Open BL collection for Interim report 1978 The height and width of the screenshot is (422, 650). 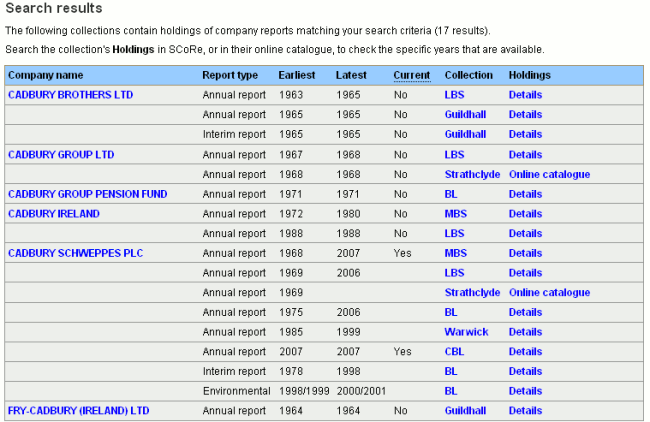[451, 371]
